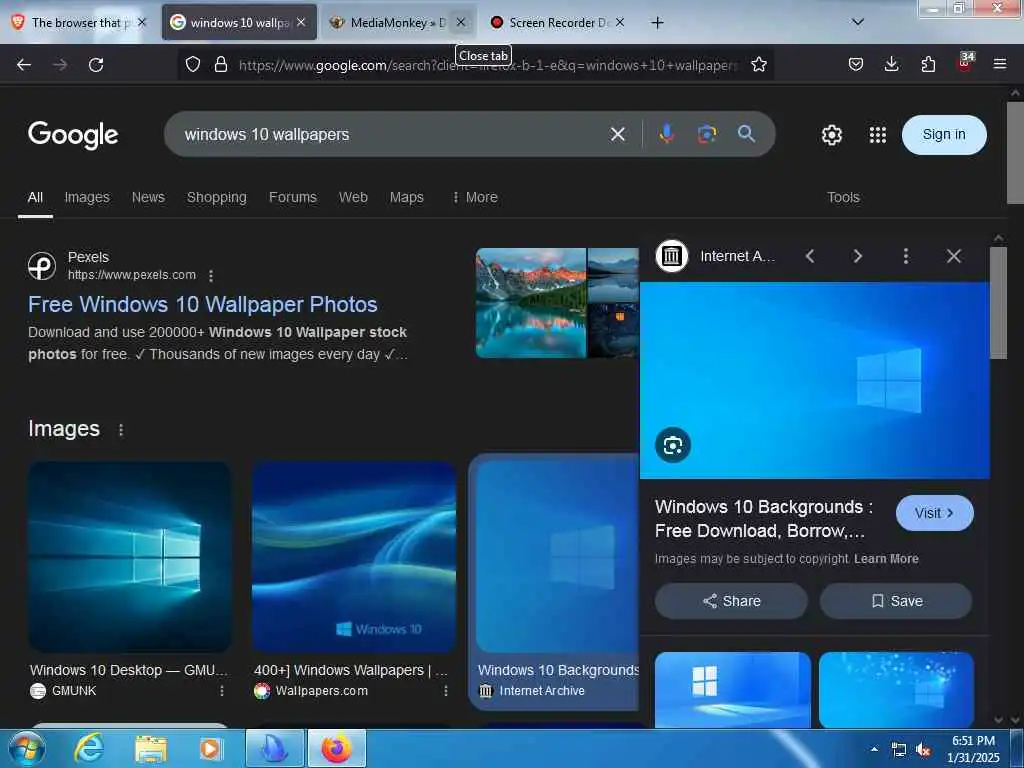This screenshot has height=768, width=1024.
Task: Open the Google apps grid
Action: click(x=878, y=135)
